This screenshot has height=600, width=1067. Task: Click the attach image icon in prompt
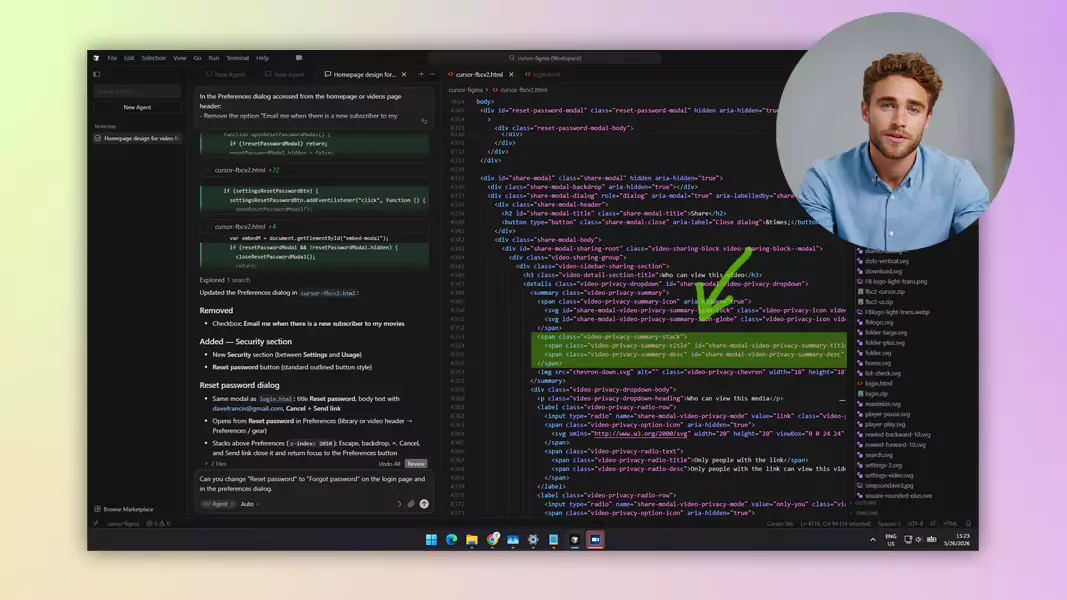[411, 504]
